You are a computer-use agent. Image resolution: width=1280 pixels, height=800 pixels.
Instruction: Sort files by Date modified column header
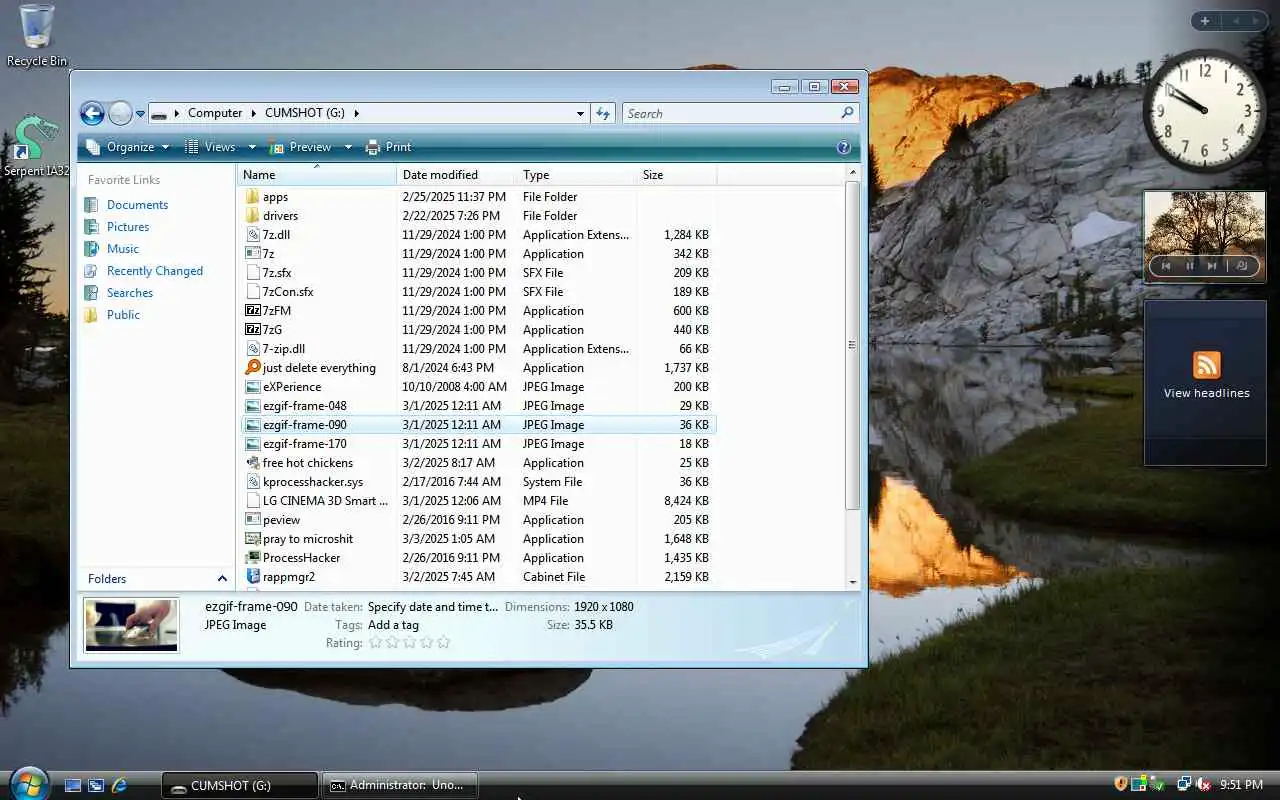pyautogui.click(x=456, y=175)
